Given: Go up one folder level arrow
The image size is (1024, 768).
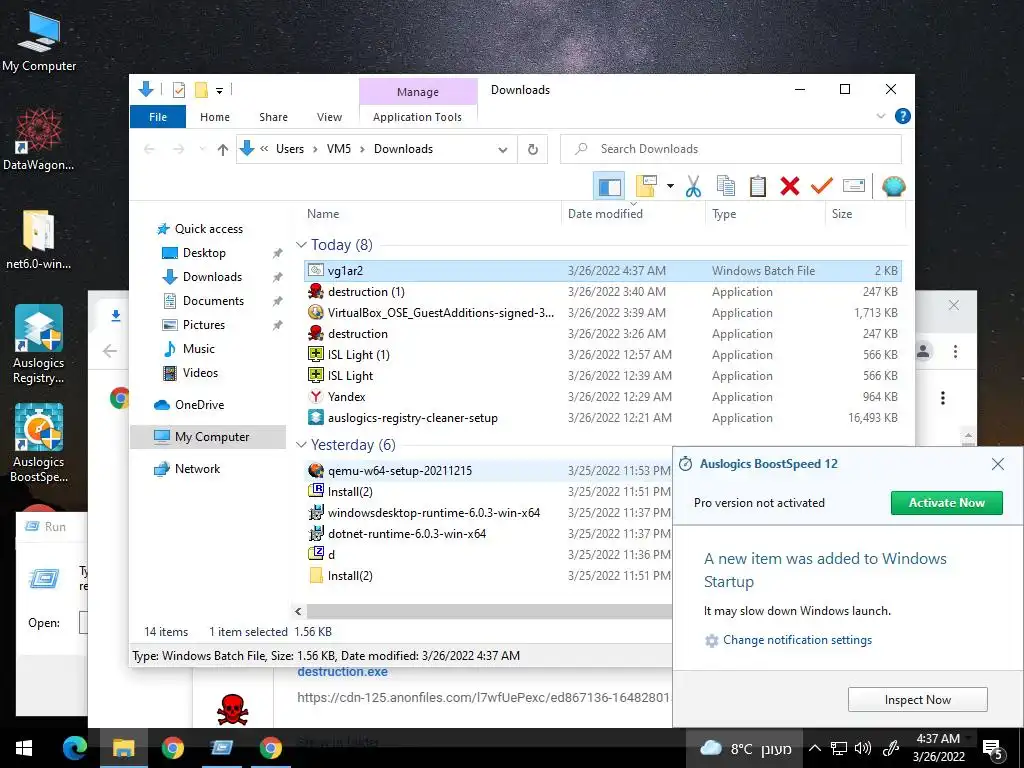Looking at the screenshot, I should pos(223,150).
